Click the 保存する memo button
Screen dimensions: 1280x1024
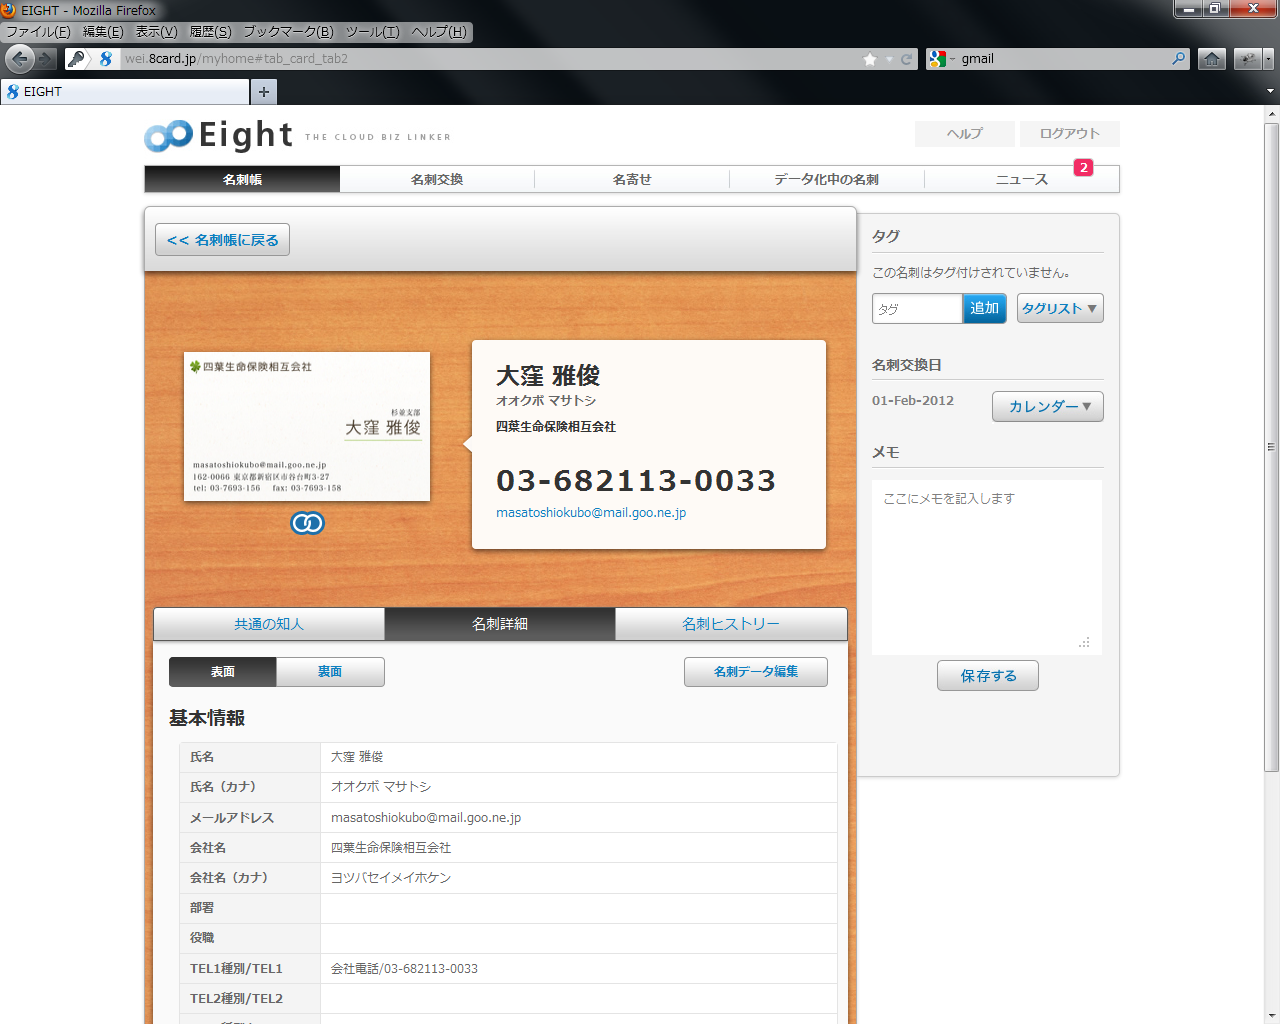988,676
